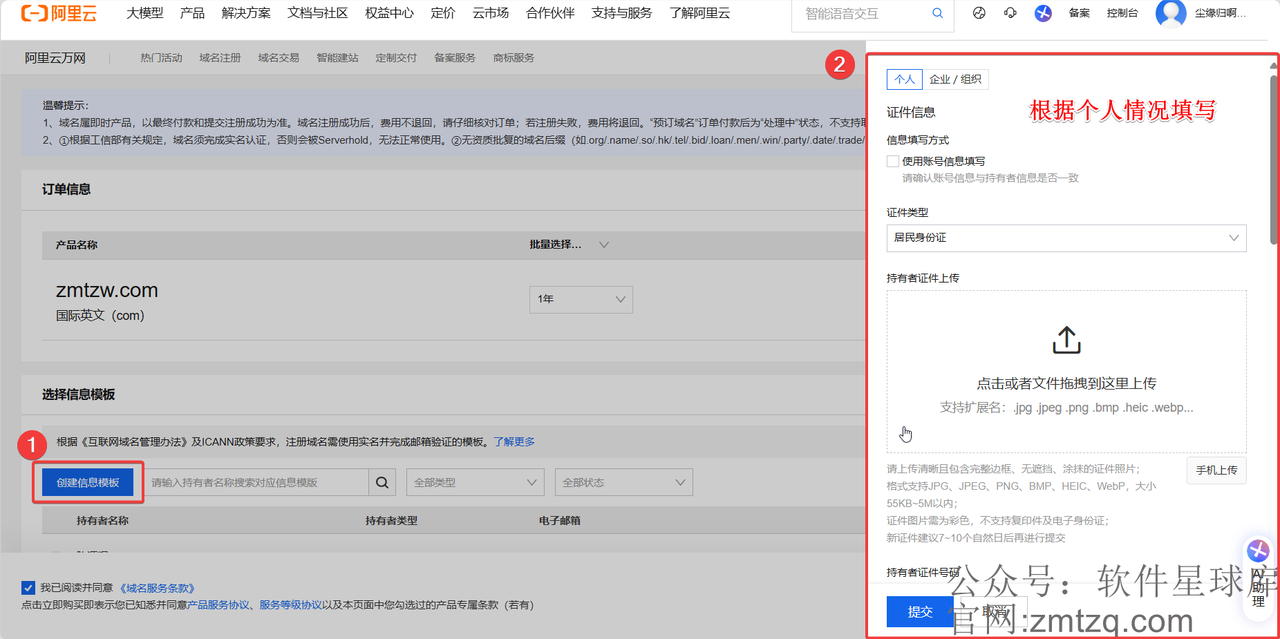Open the headset customer service icon
Viewport: 1280px width, 639px height.
1010,13
